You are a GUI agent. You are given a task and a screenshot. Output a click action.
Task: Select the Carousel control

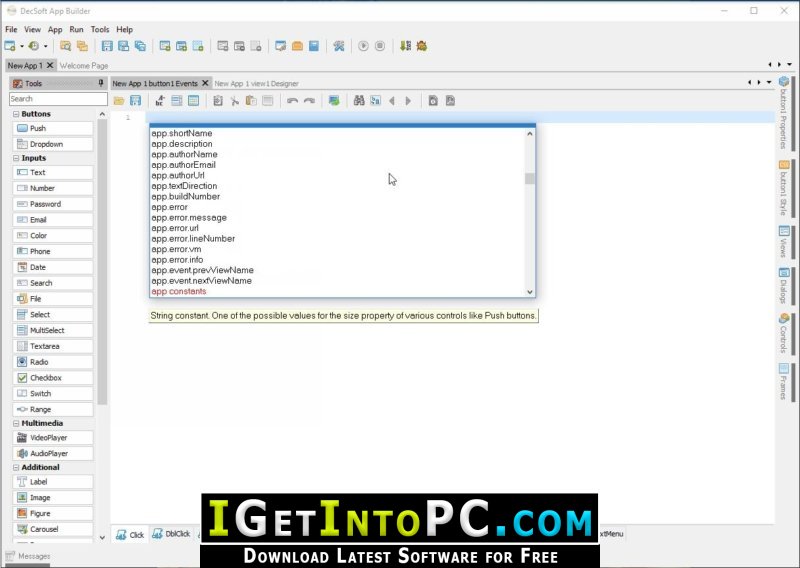[53, 529]
